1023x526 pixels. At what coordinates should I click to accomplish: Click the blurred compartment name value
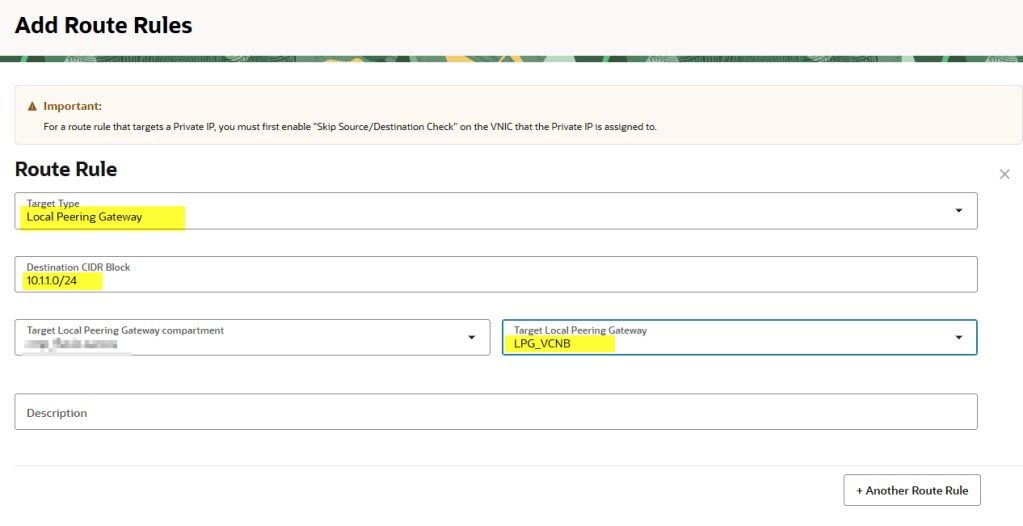(x=71, y=344)
